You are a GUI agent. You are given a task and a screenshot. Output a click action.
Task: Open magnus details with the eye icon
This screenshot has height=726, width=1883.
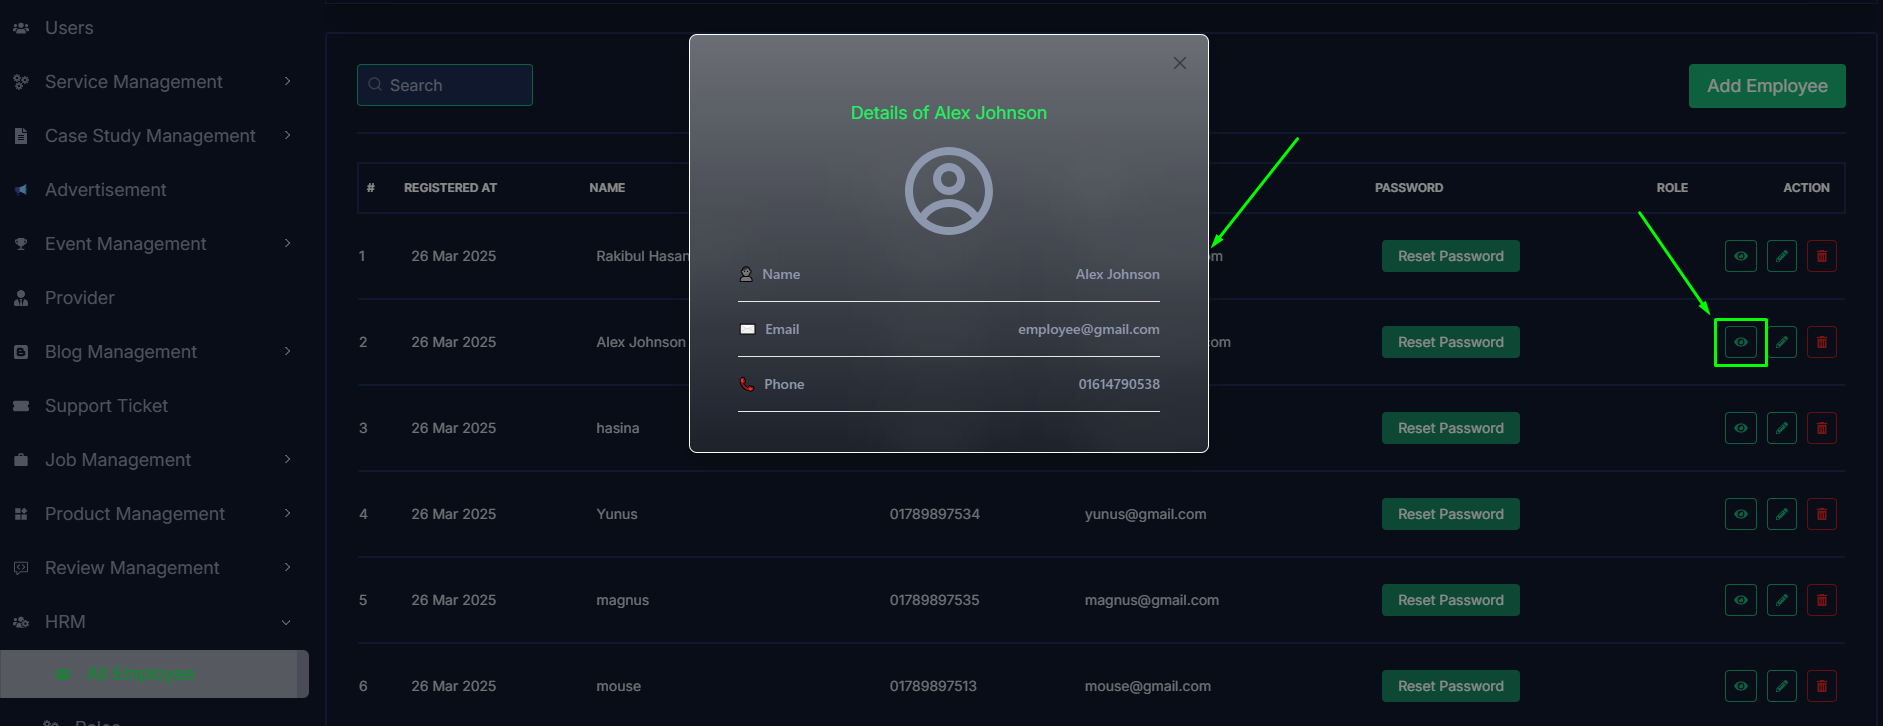pyautogui.click(x=1740, y=600)
